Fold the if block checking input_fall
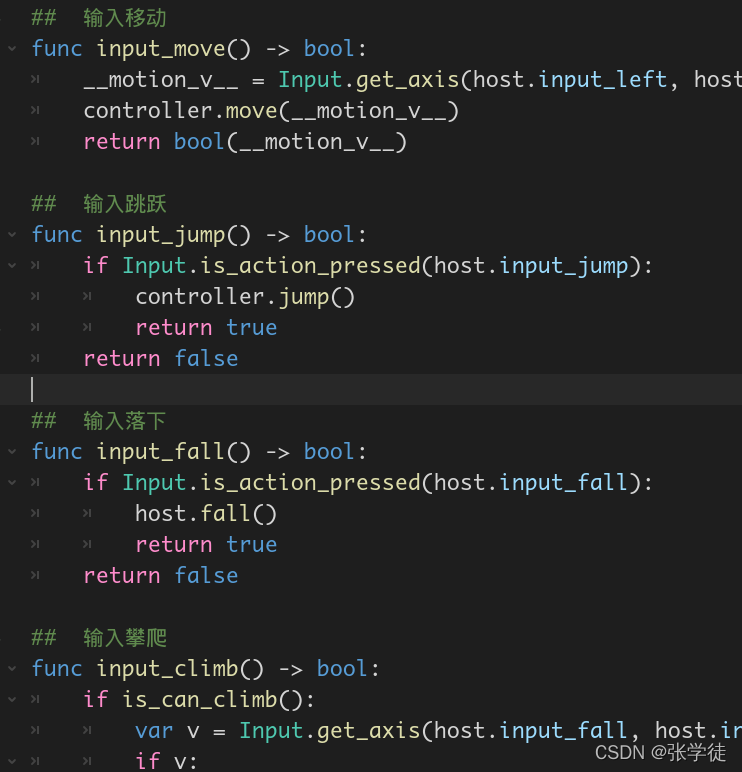The height and width of the screenshot is (772, 742). (x=12, y=482)
